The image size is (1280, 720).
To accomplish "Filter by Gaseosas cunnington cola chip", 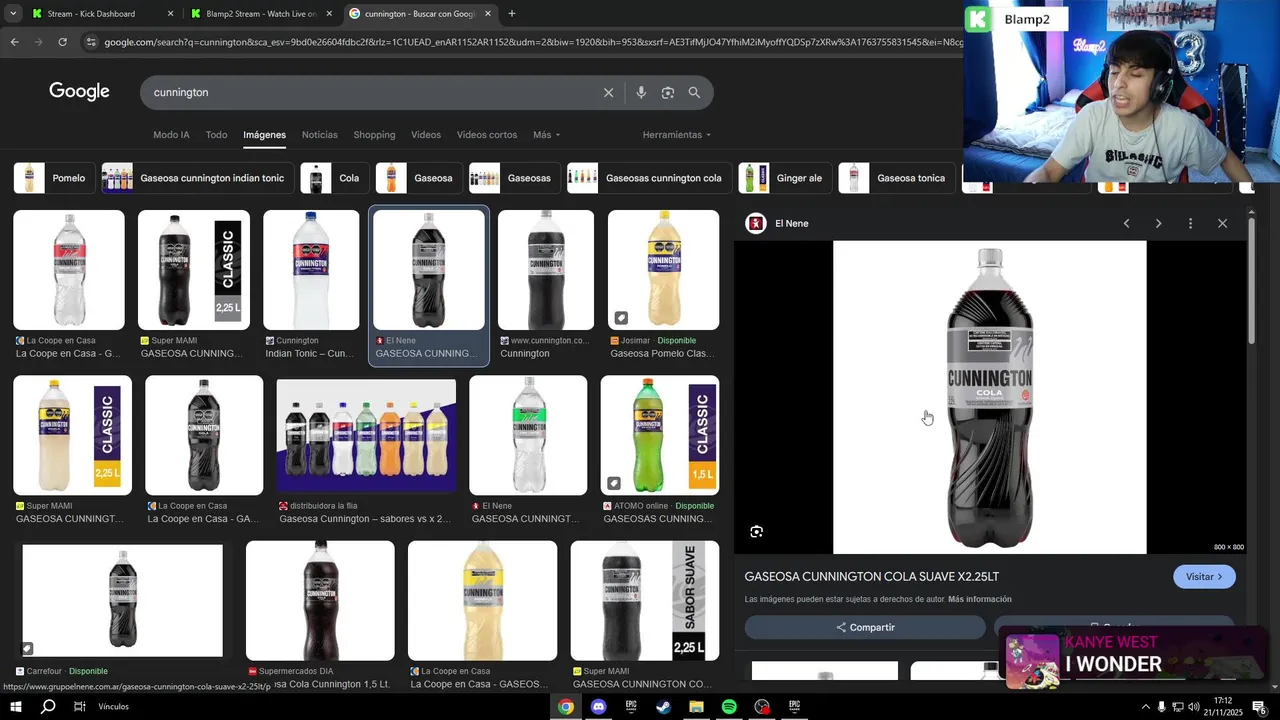I will click(x=649, y=178).
